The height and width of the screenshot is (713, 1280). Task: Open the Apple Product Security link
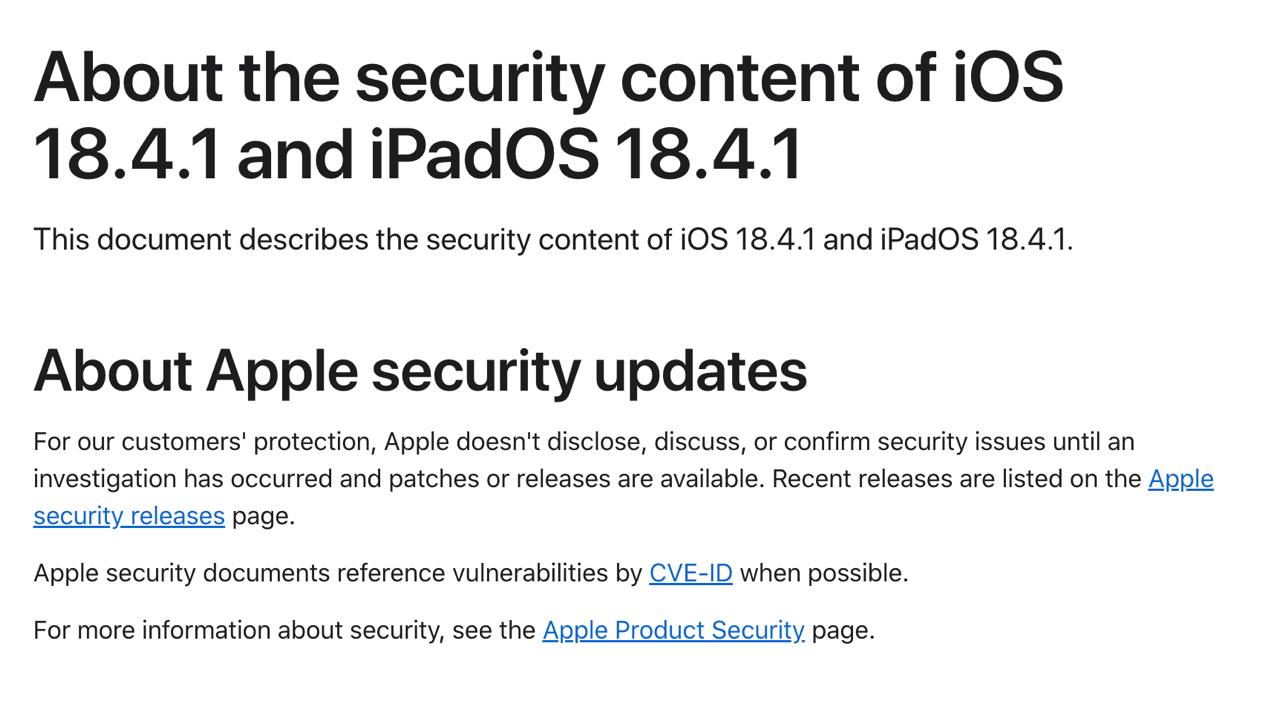pyautogui.click(x=673, y=630)
